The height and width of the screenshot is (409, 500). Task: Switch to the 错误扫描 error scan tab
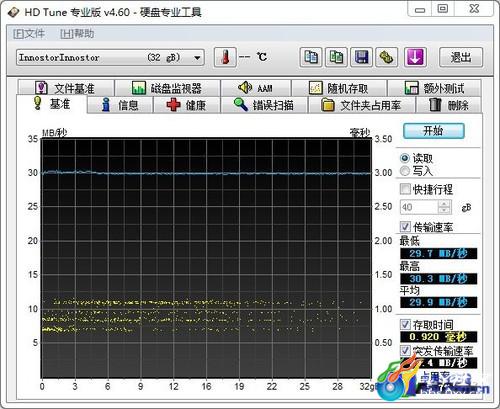tap(264, 105)
